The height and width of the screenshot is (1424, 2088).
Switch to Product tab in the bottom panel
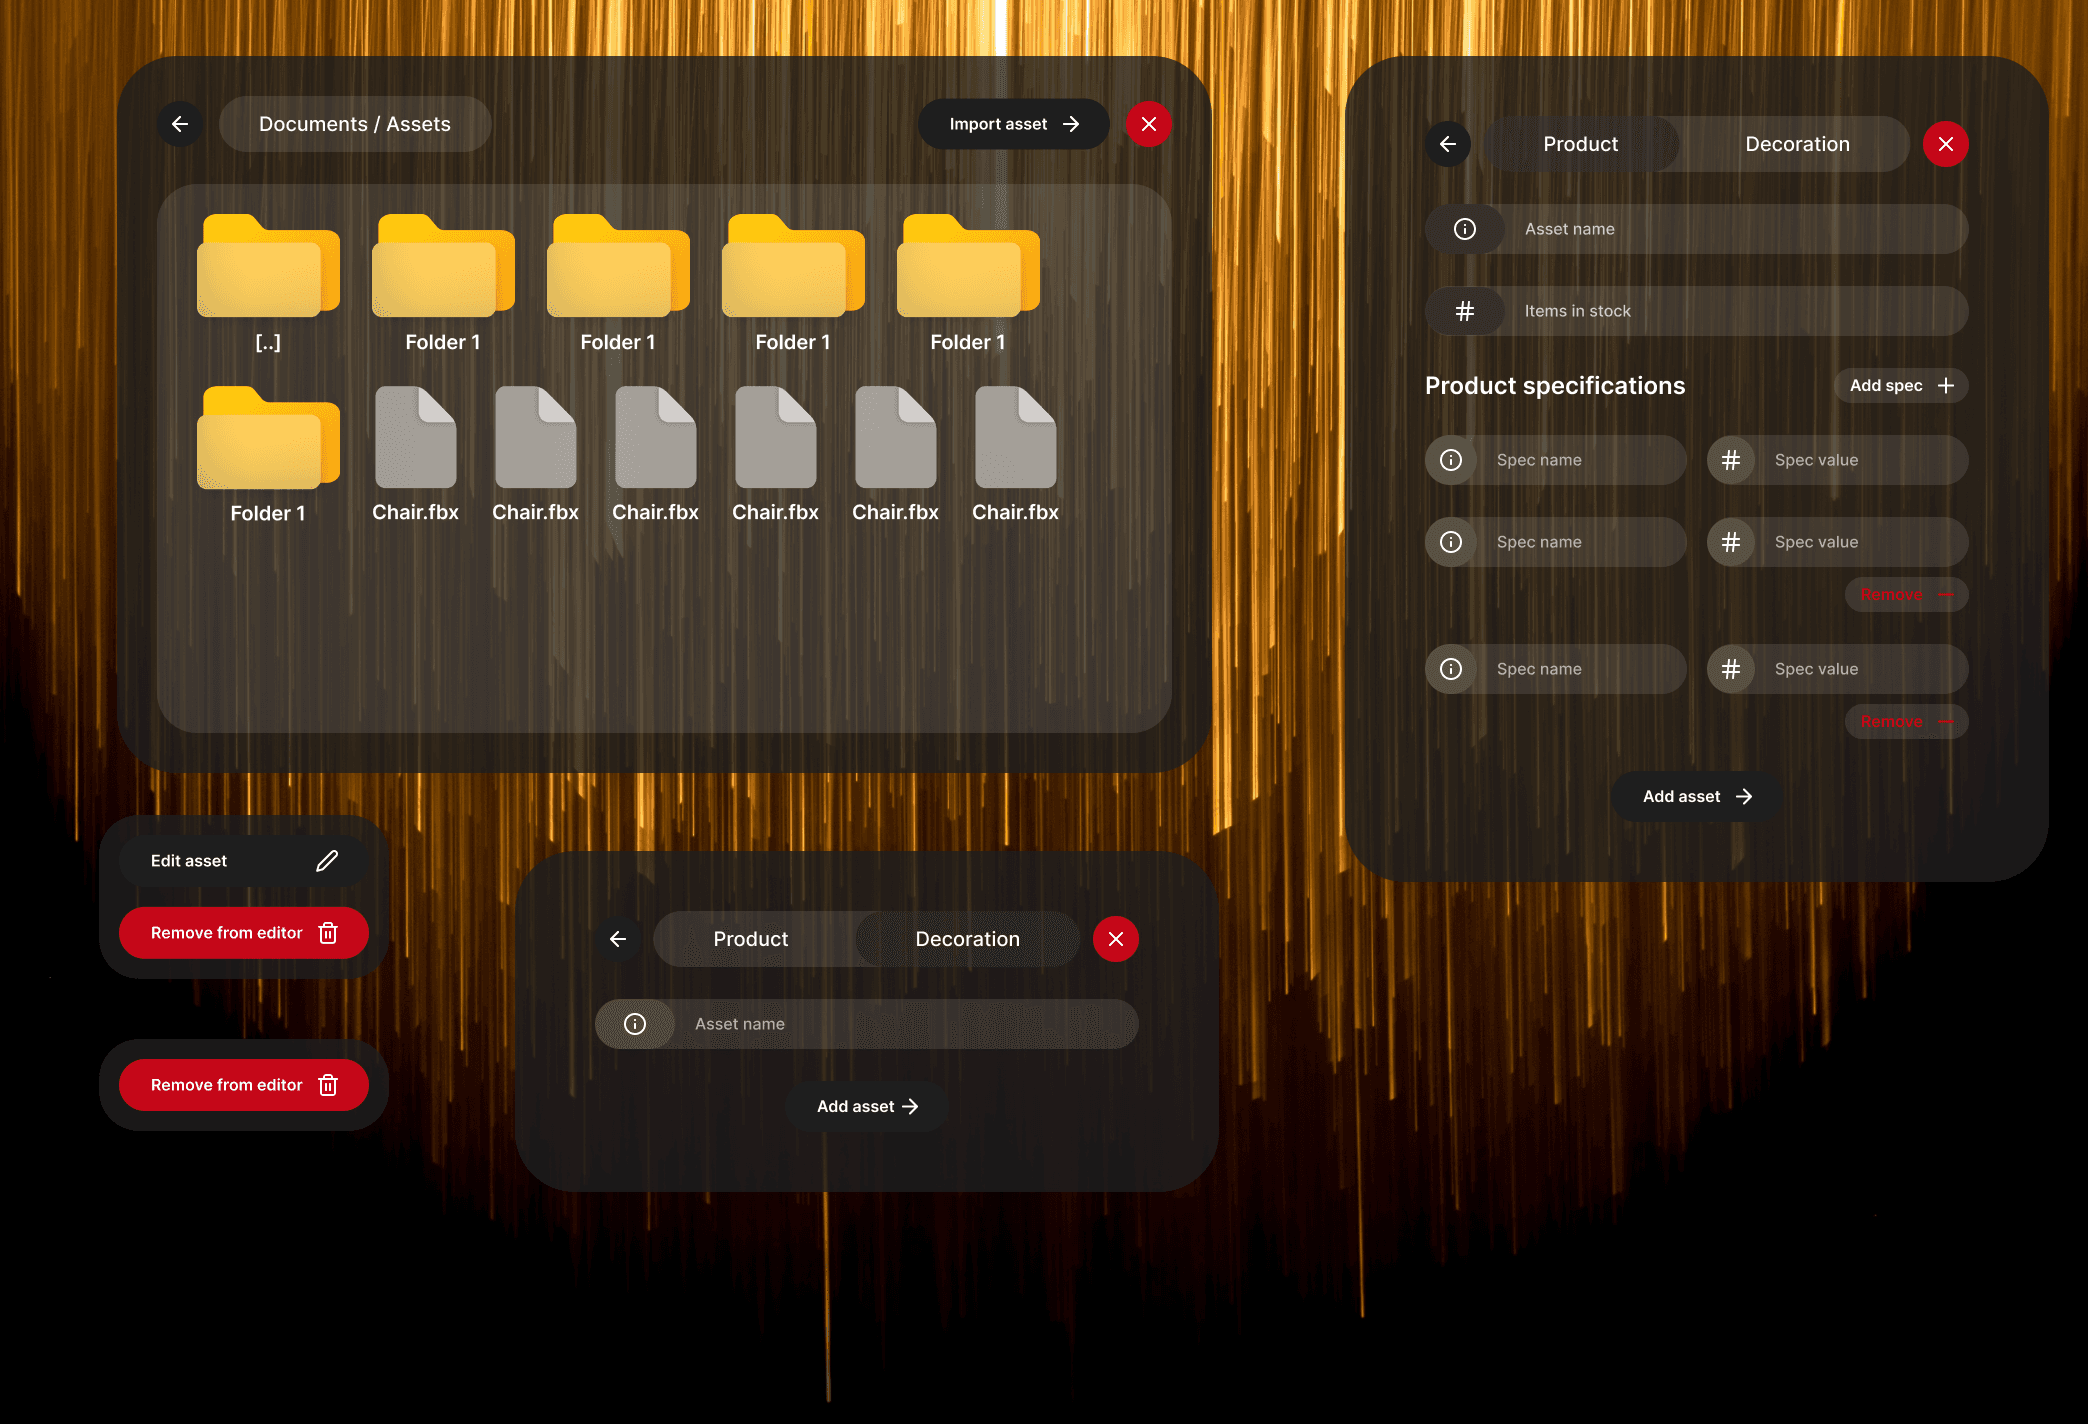pos(751,939)
